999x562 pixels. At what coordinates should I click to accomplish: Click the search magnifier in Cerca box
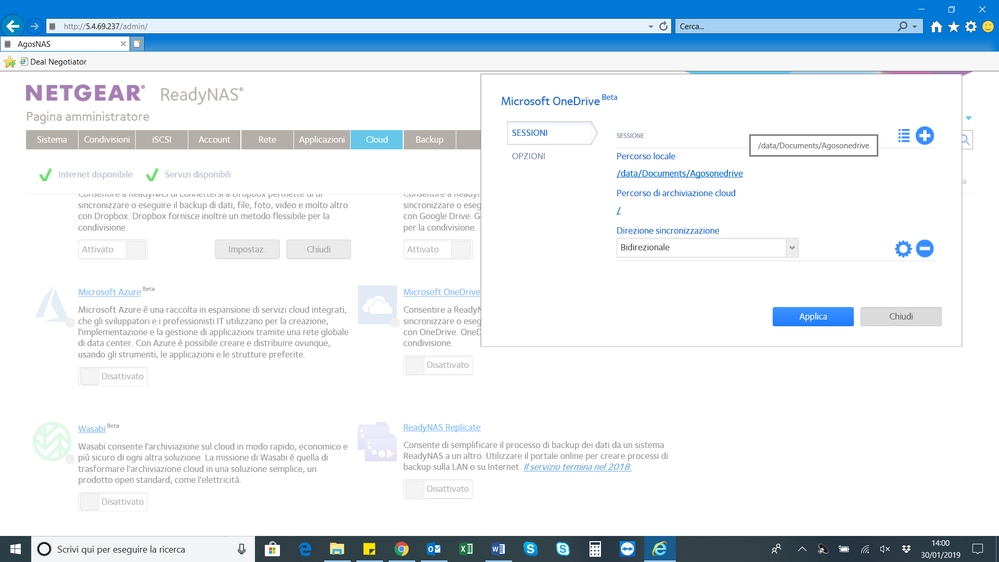(902, 26)
